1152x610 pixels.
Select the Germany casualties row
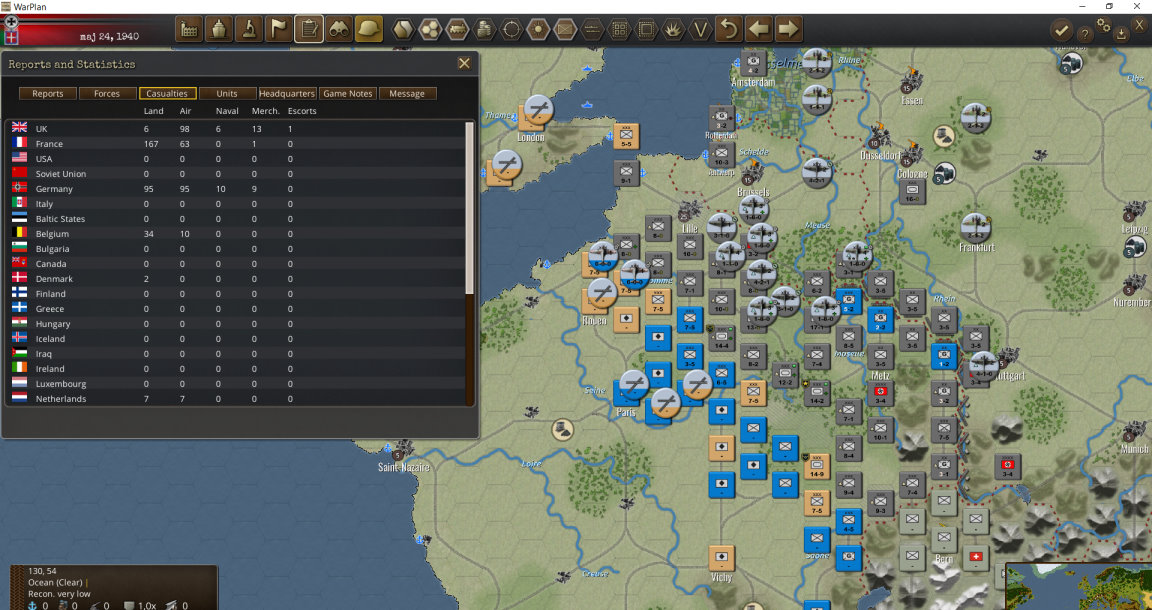[235, 188]
